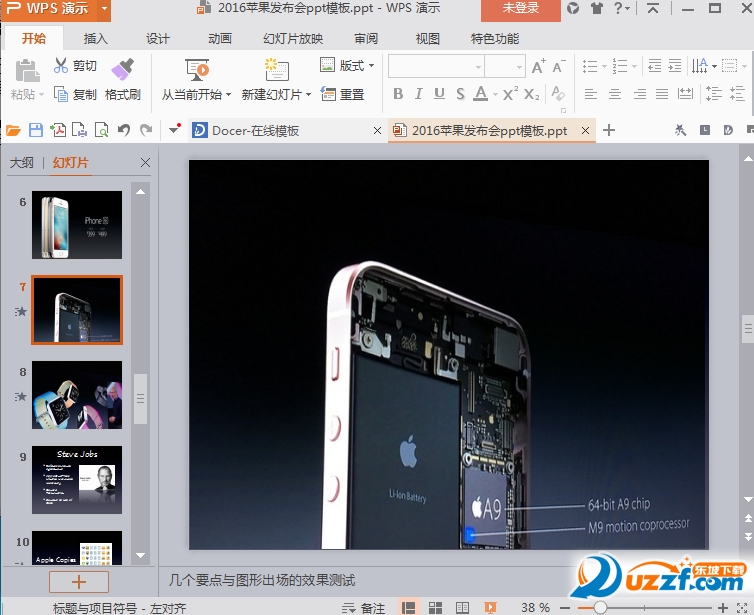Apply subscript formatting
This screenshot has height=615, width=754.
[x=531, y=94]
